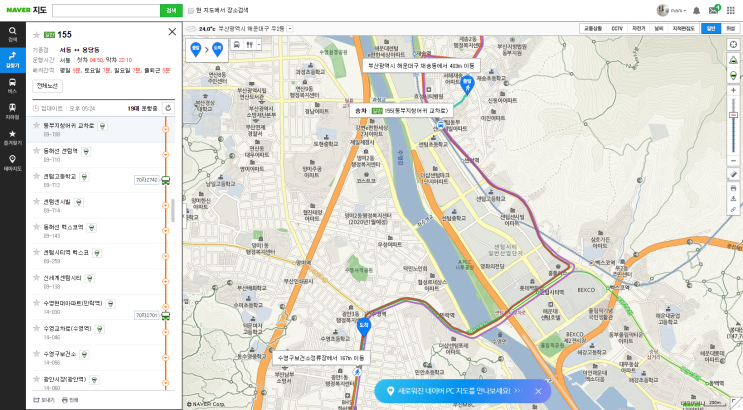Expand the route line marker at stop 09-143

point(165,231)
